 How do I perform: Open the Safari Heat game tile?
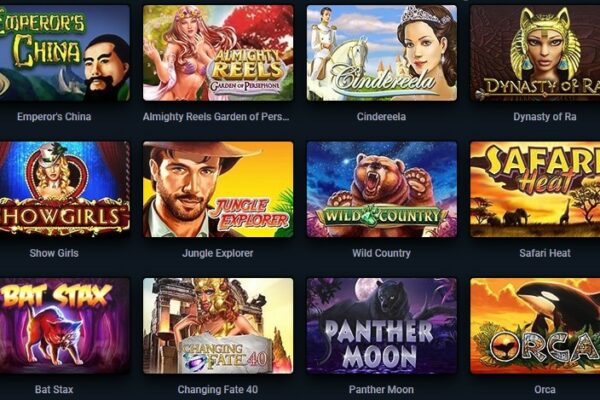coord(535,189)
